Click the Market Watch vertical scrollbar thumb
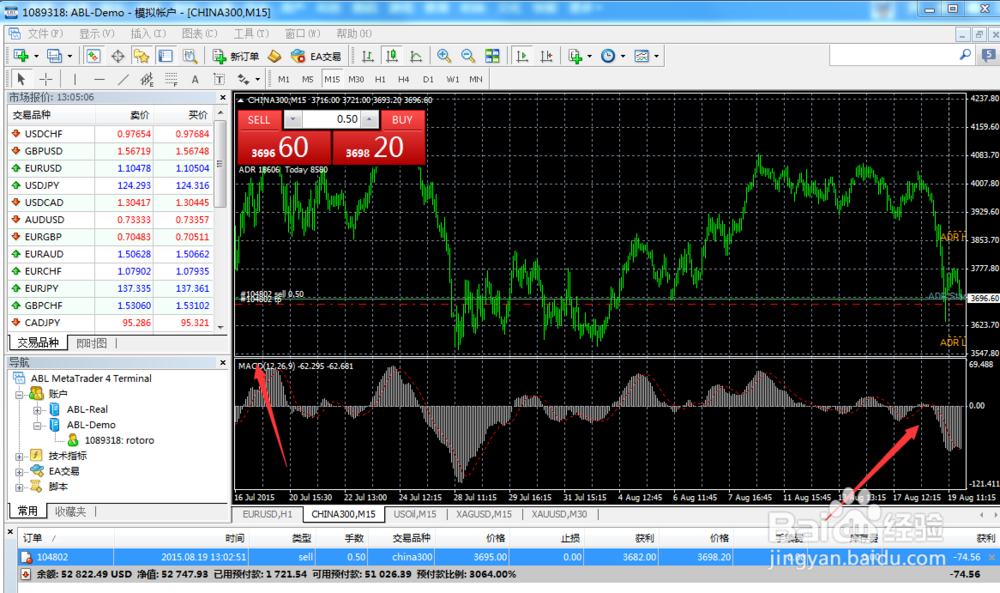1000x593 pixels. [221, 164]
